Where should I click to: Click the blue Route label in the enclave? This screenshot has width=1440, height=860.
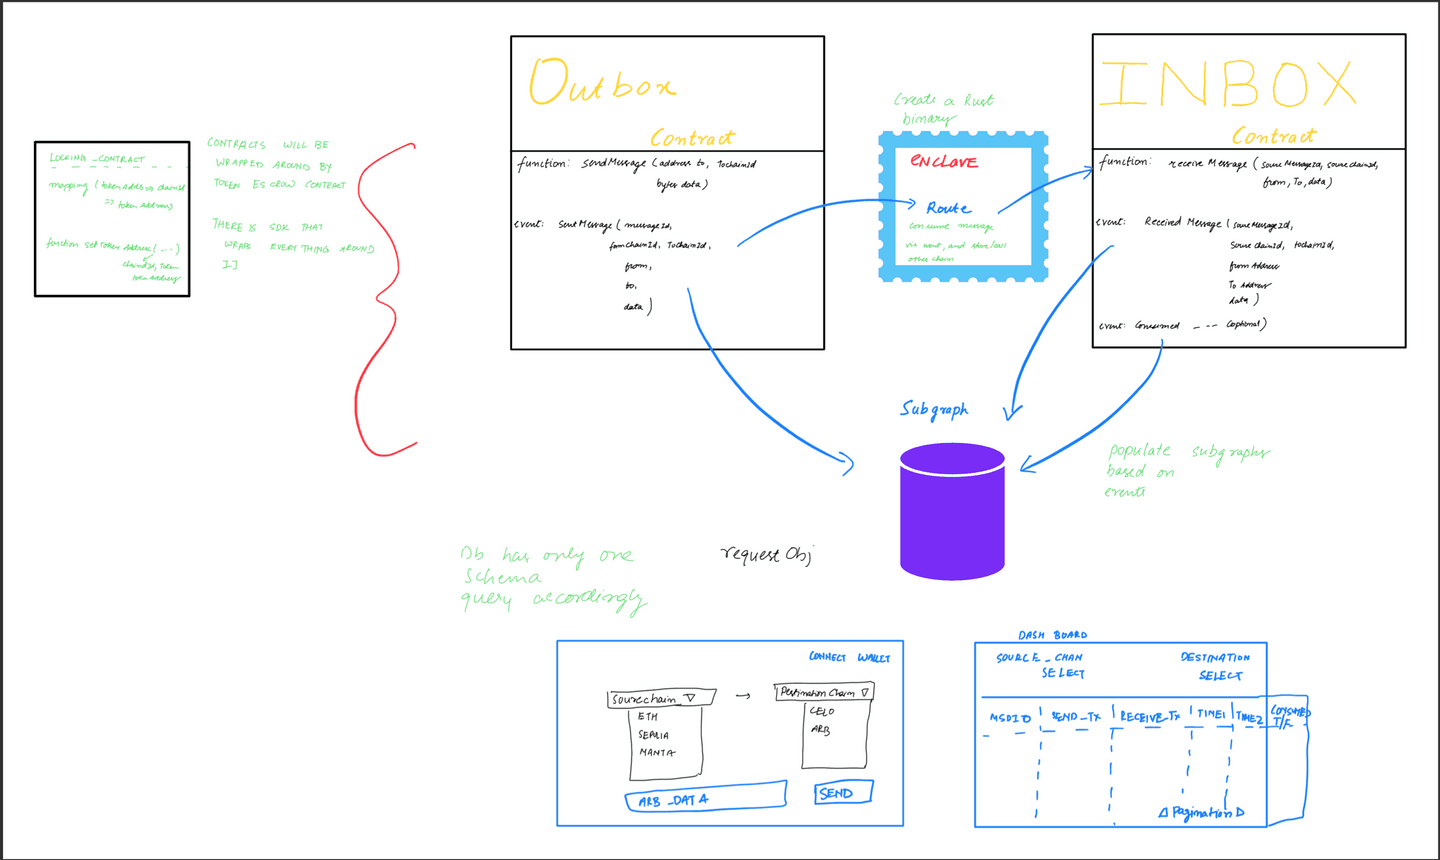pyautogui.click(x=948, y=208)
